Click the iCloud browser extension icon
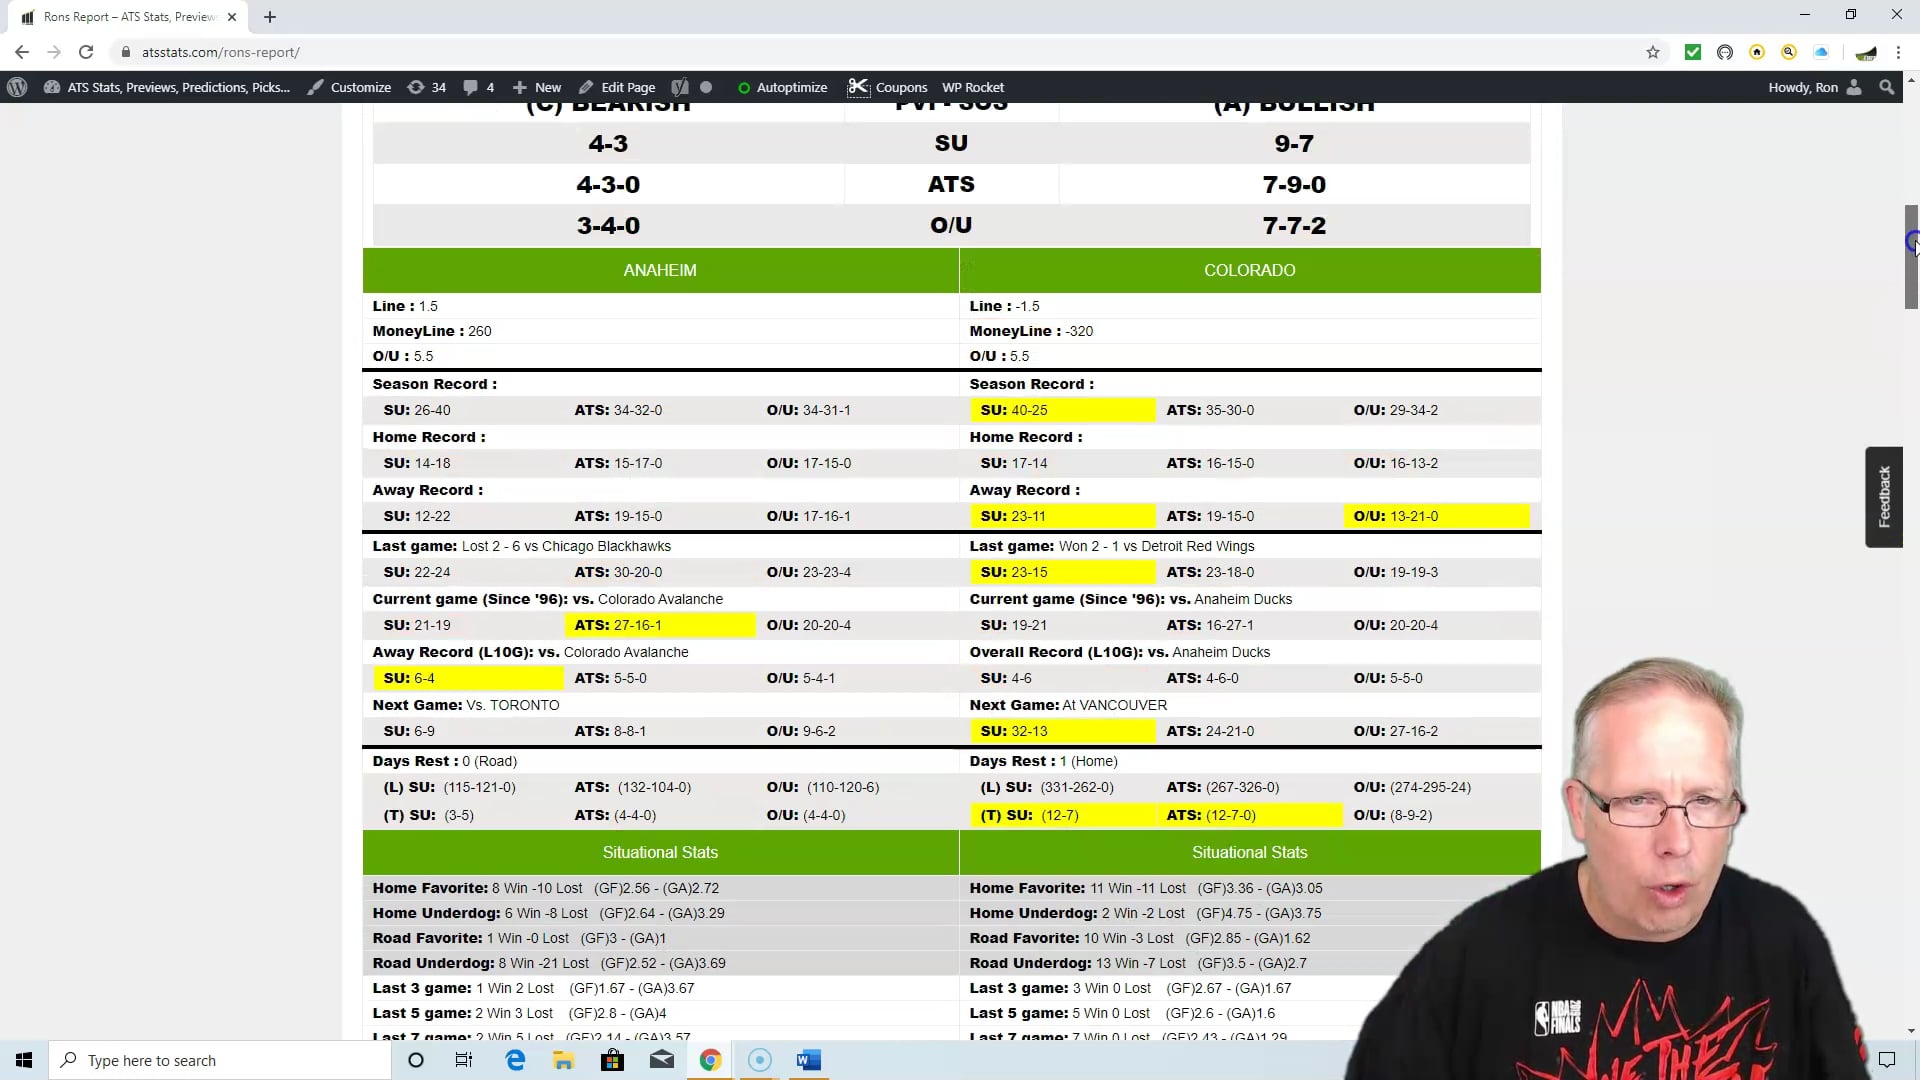The height and width of the screenshot is (1080, 1920). click(x=1821, y=52)
